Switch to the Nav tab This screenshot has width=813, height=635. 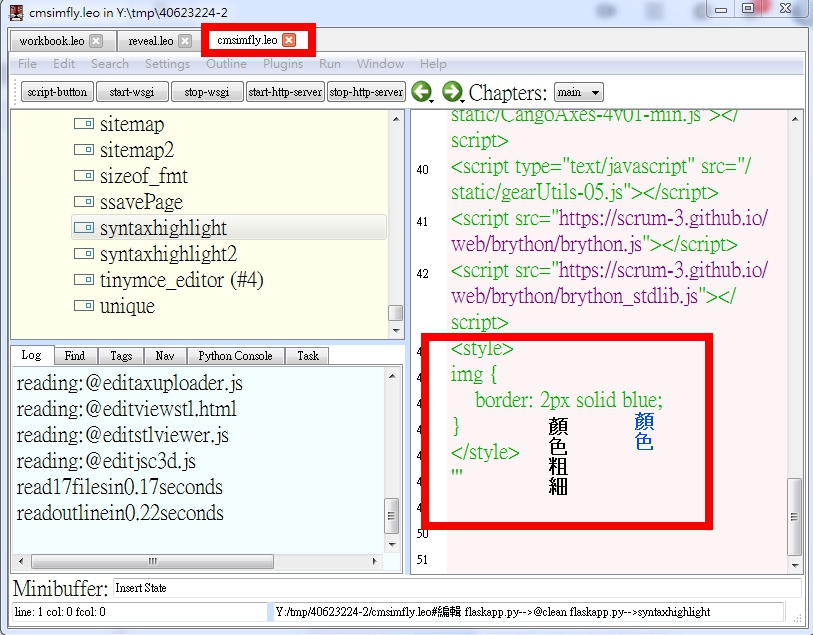[164, 356]
